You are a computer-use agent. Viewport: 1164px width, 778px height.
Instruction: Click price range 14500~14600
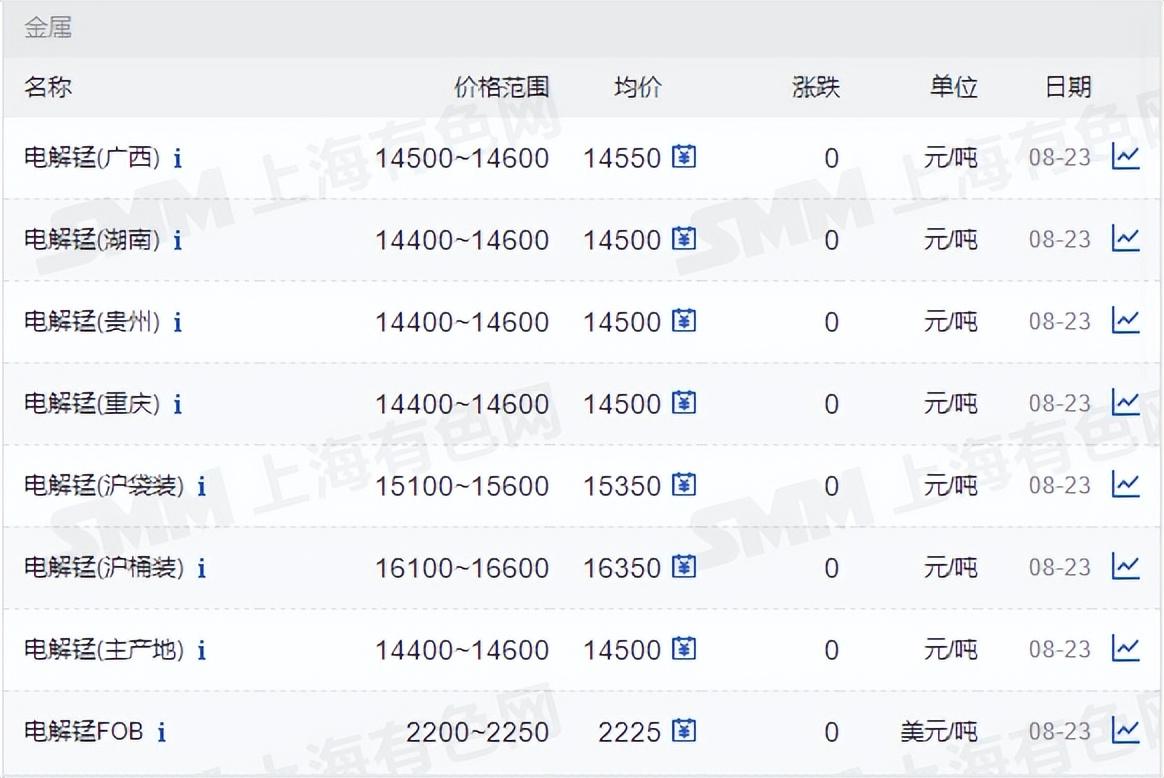coord(462,158)
